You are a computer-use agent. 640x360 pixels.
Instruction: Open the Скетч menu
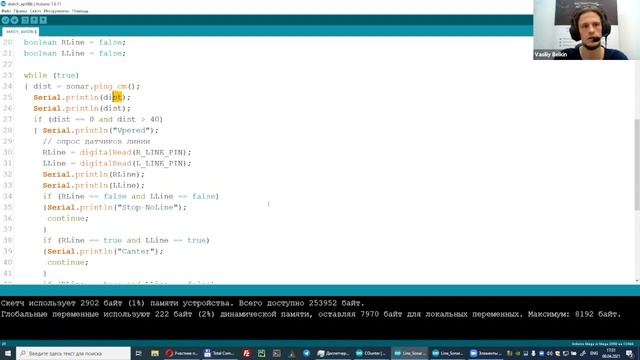pyautogui.click(x=35, y=11)
